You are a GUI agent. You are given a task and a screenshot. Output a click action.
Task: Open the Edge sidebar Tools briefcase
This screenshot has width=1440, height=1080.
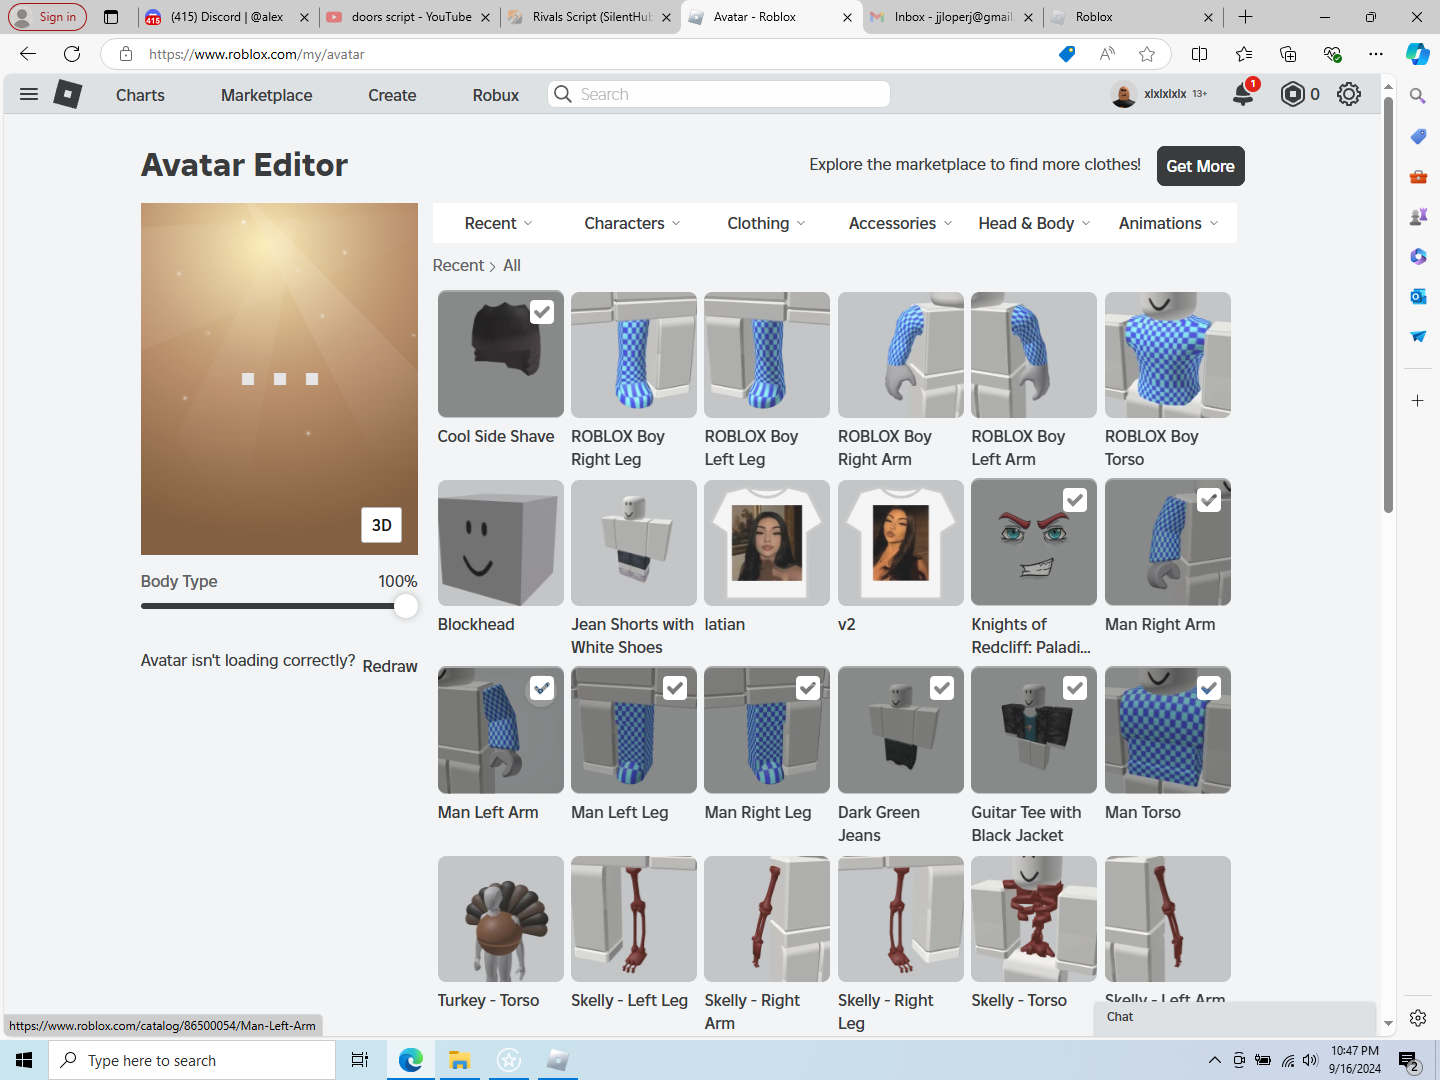coord(1417,176)
